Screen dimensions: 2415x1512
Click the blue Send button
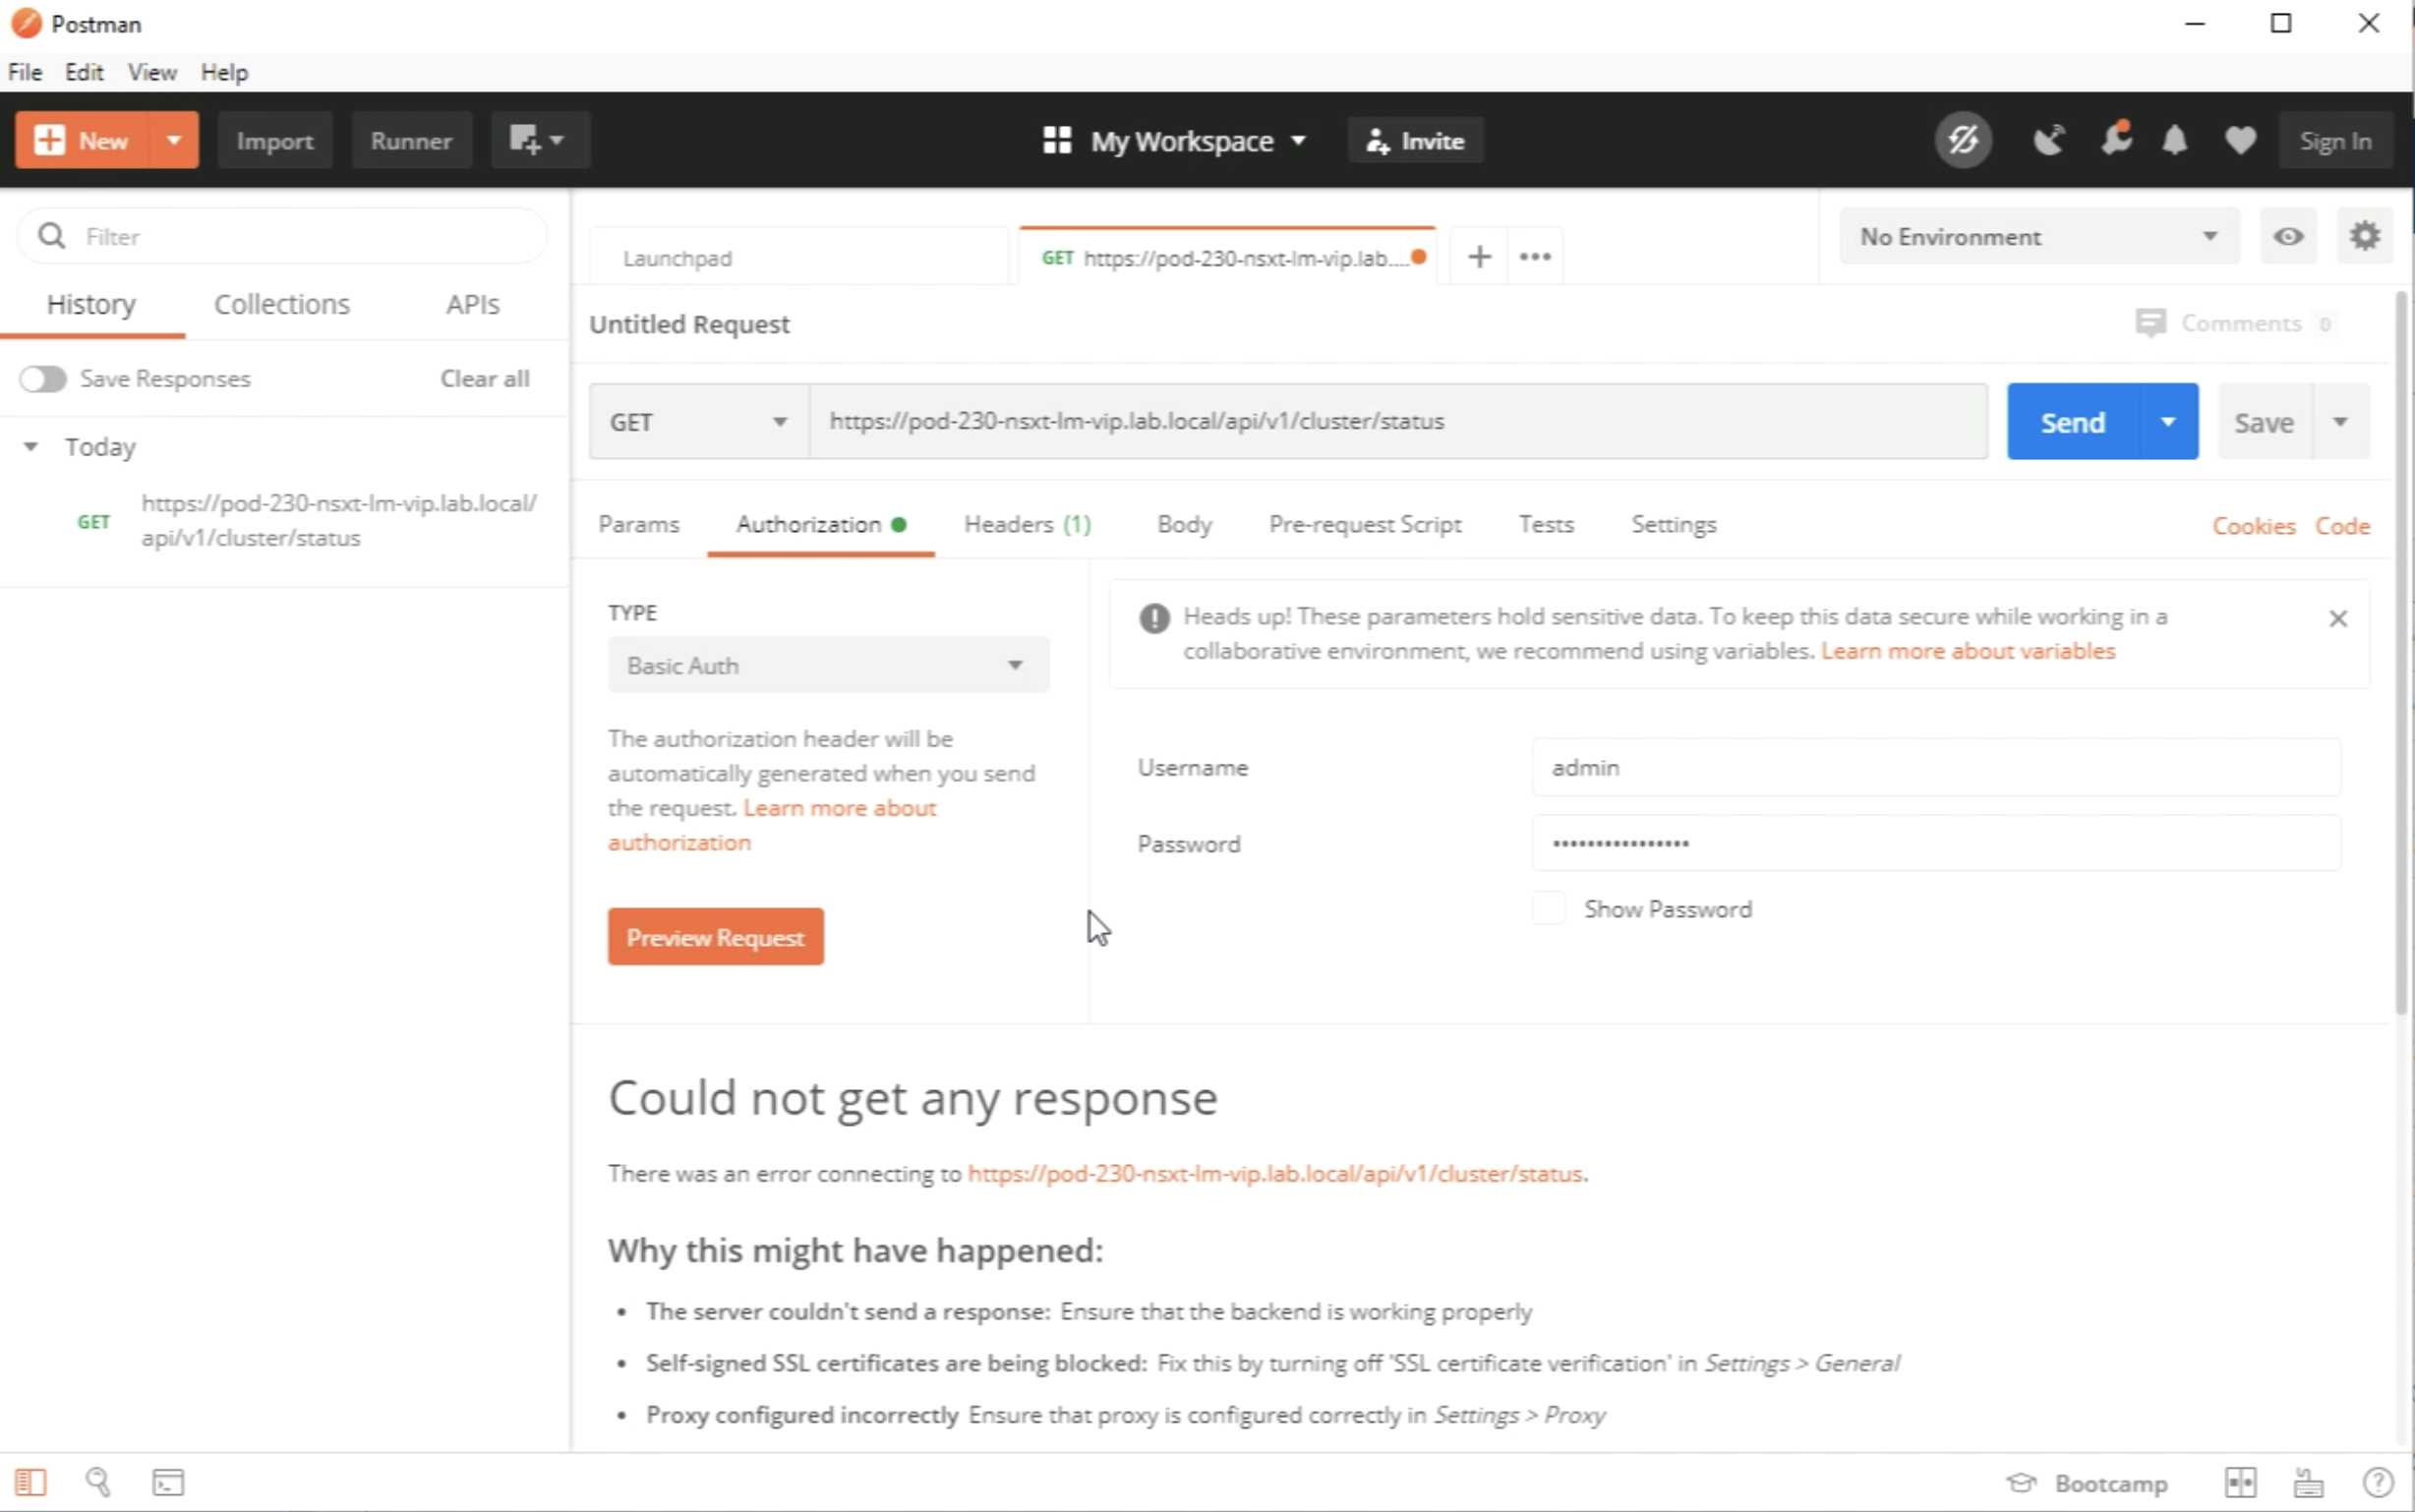click(x=2072, y=422)
